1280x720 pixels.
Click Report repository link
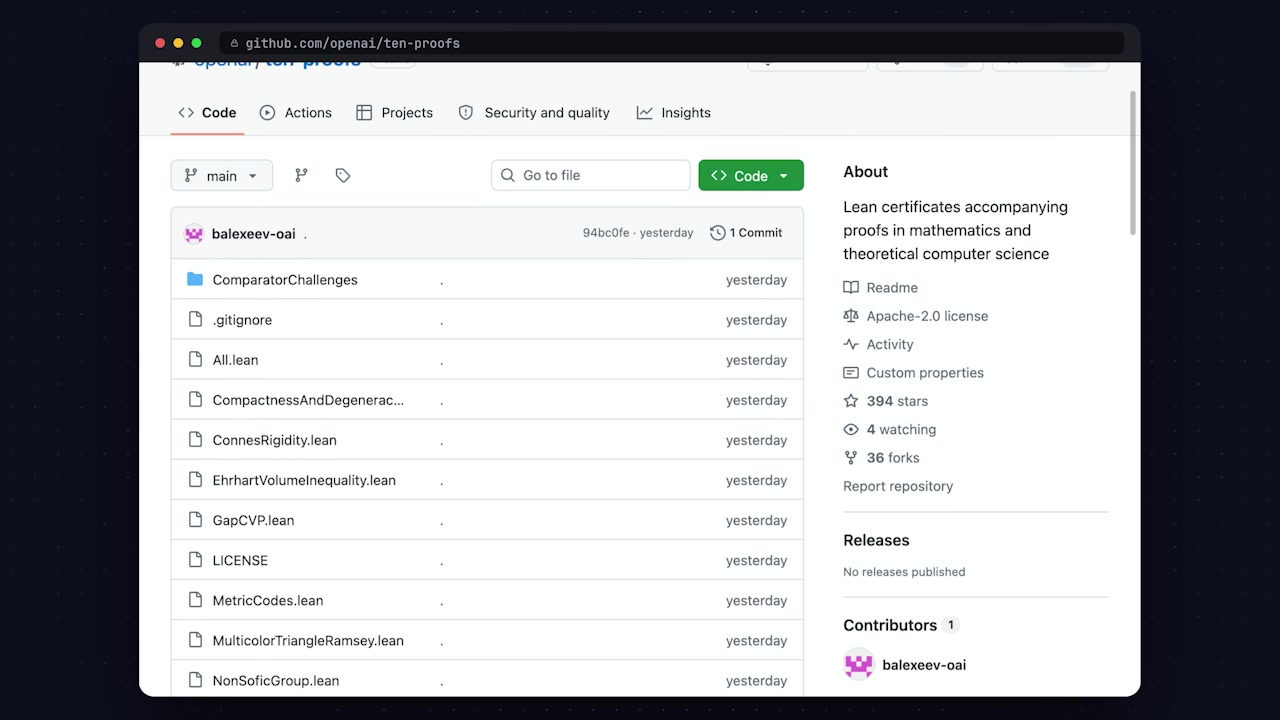click(x=898, y=486)
